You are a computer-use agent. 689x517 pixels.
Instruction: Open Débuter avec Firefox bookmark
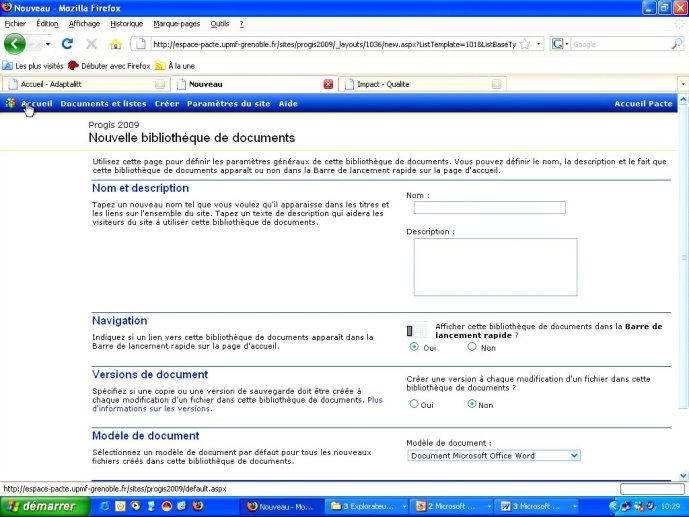[109, 66]
